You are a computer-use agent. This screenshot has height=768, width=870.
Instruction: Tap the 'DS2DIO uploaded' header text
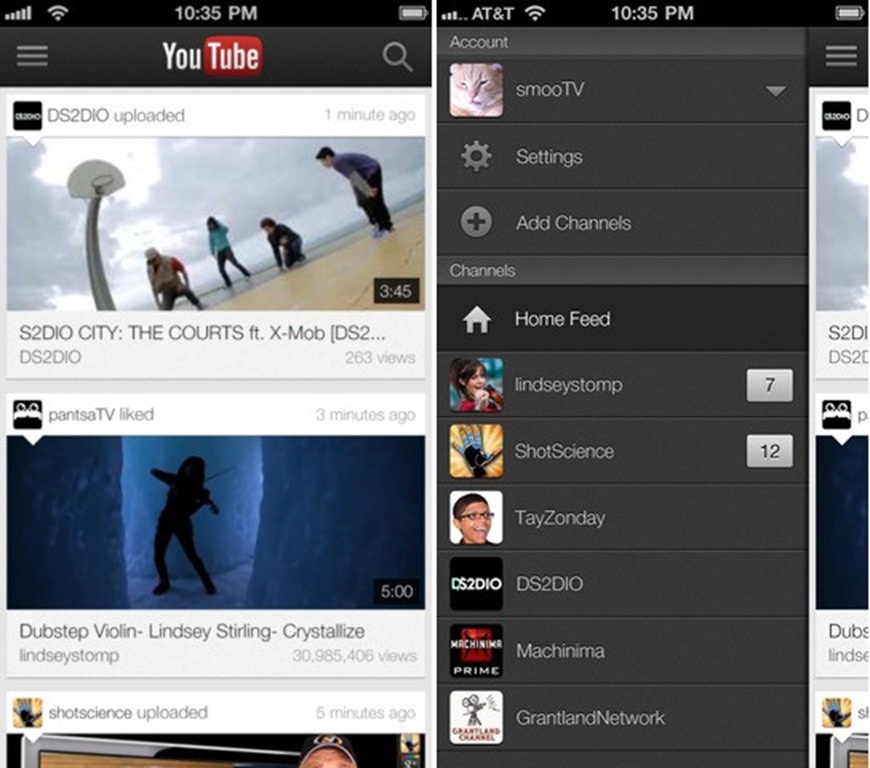click(x=116, y=115)
